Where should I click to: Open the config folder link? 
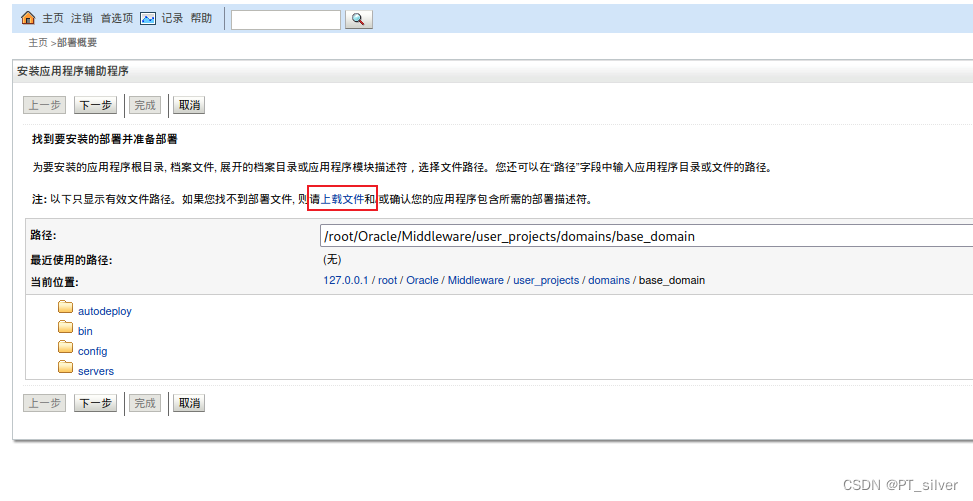(92, 351)
